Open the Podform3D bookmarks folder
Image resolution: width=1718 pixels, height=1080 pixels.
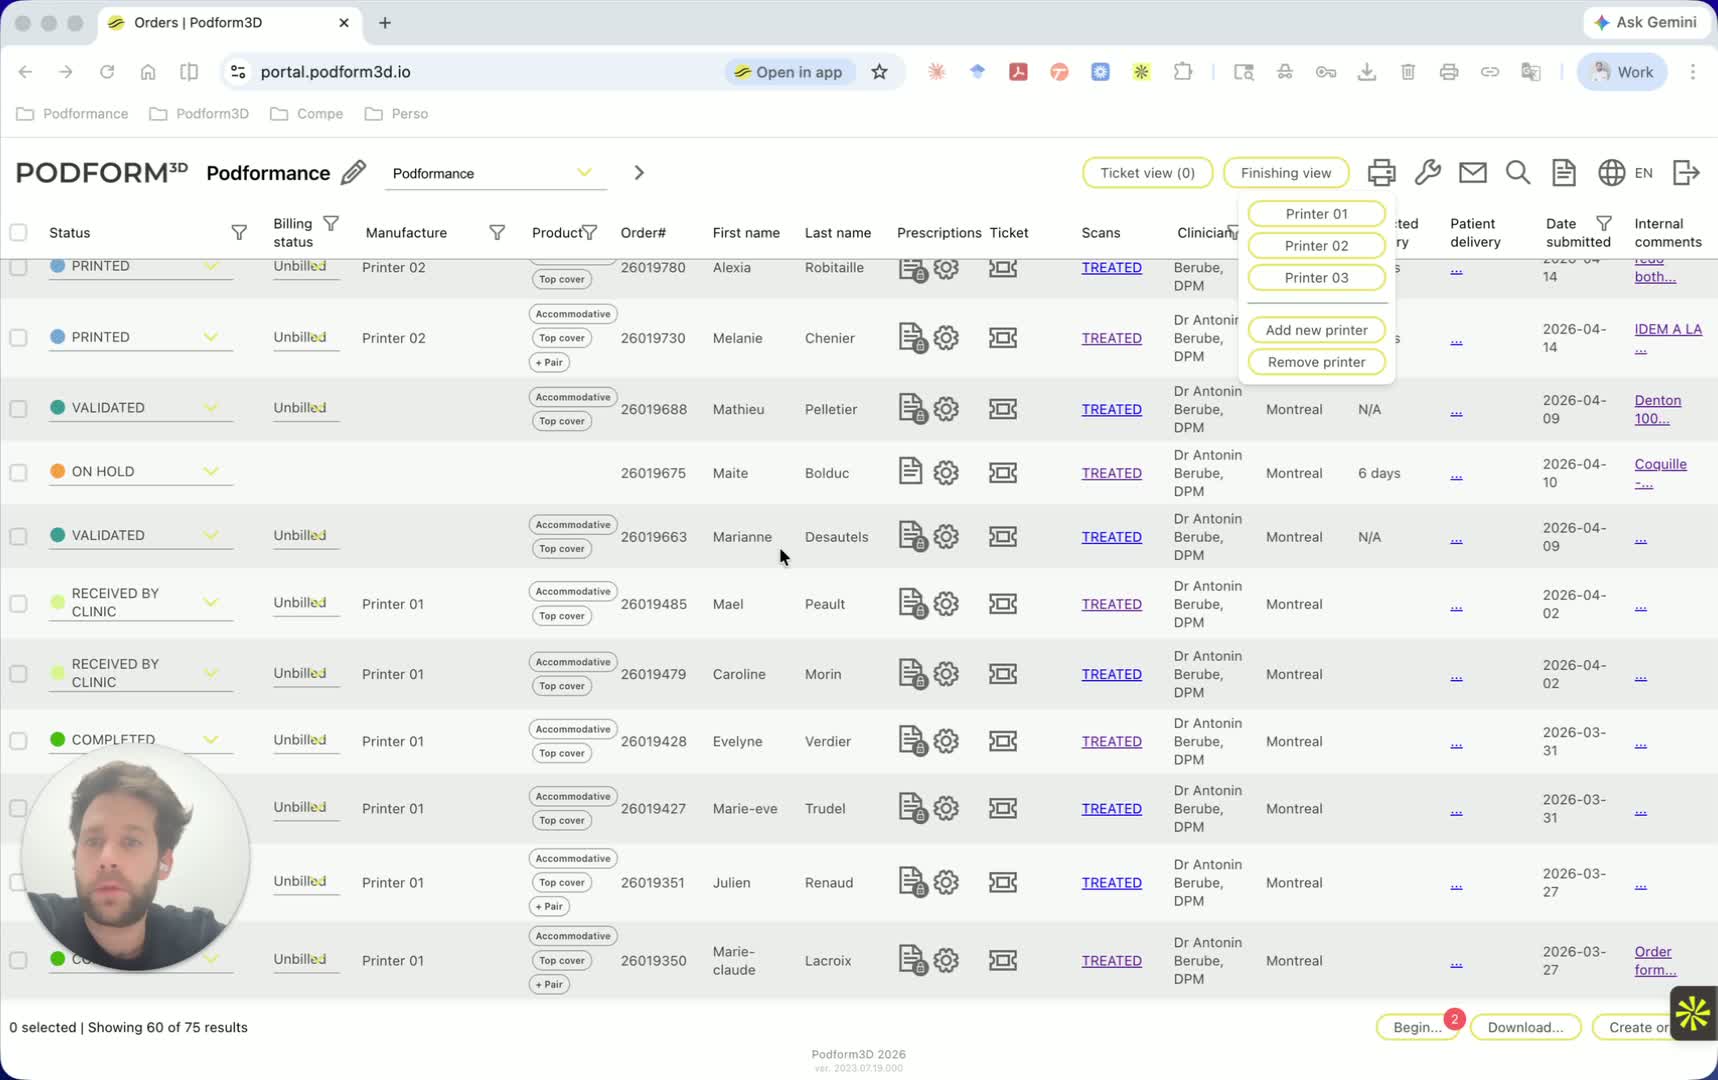[199, 114]
